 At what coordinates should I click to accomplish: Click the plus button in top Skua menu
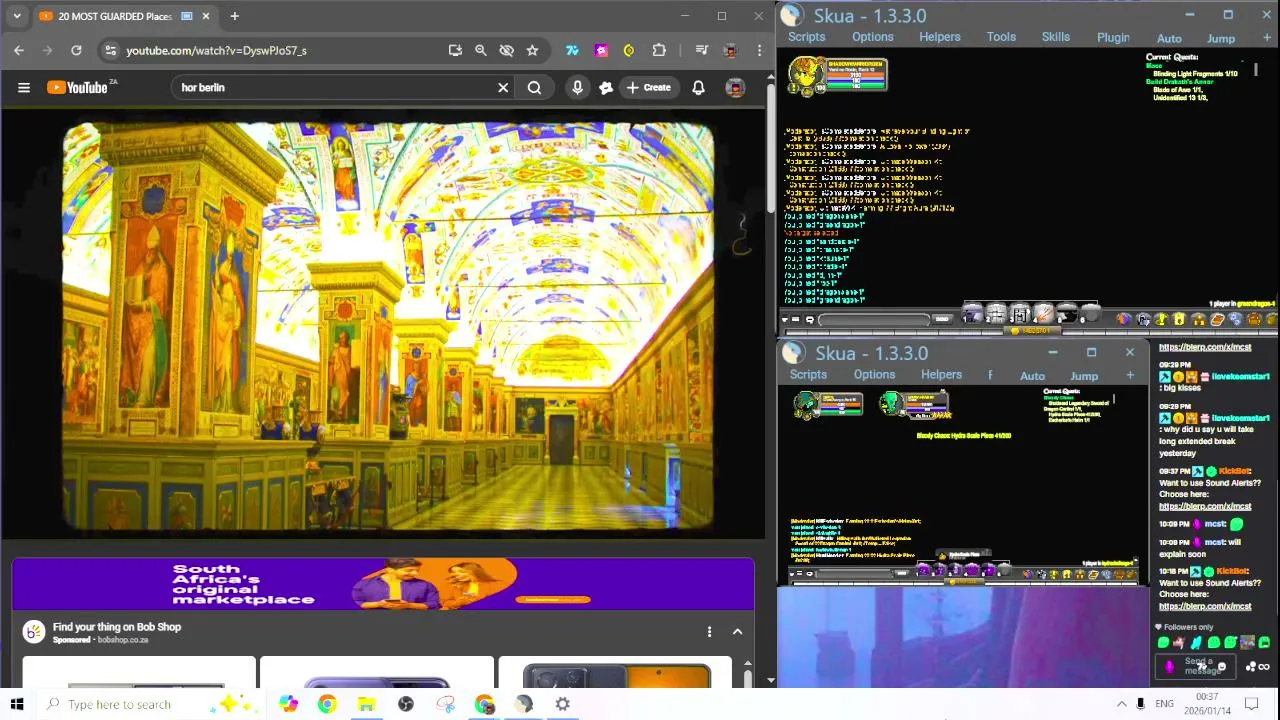click(x=1267, y=38)
